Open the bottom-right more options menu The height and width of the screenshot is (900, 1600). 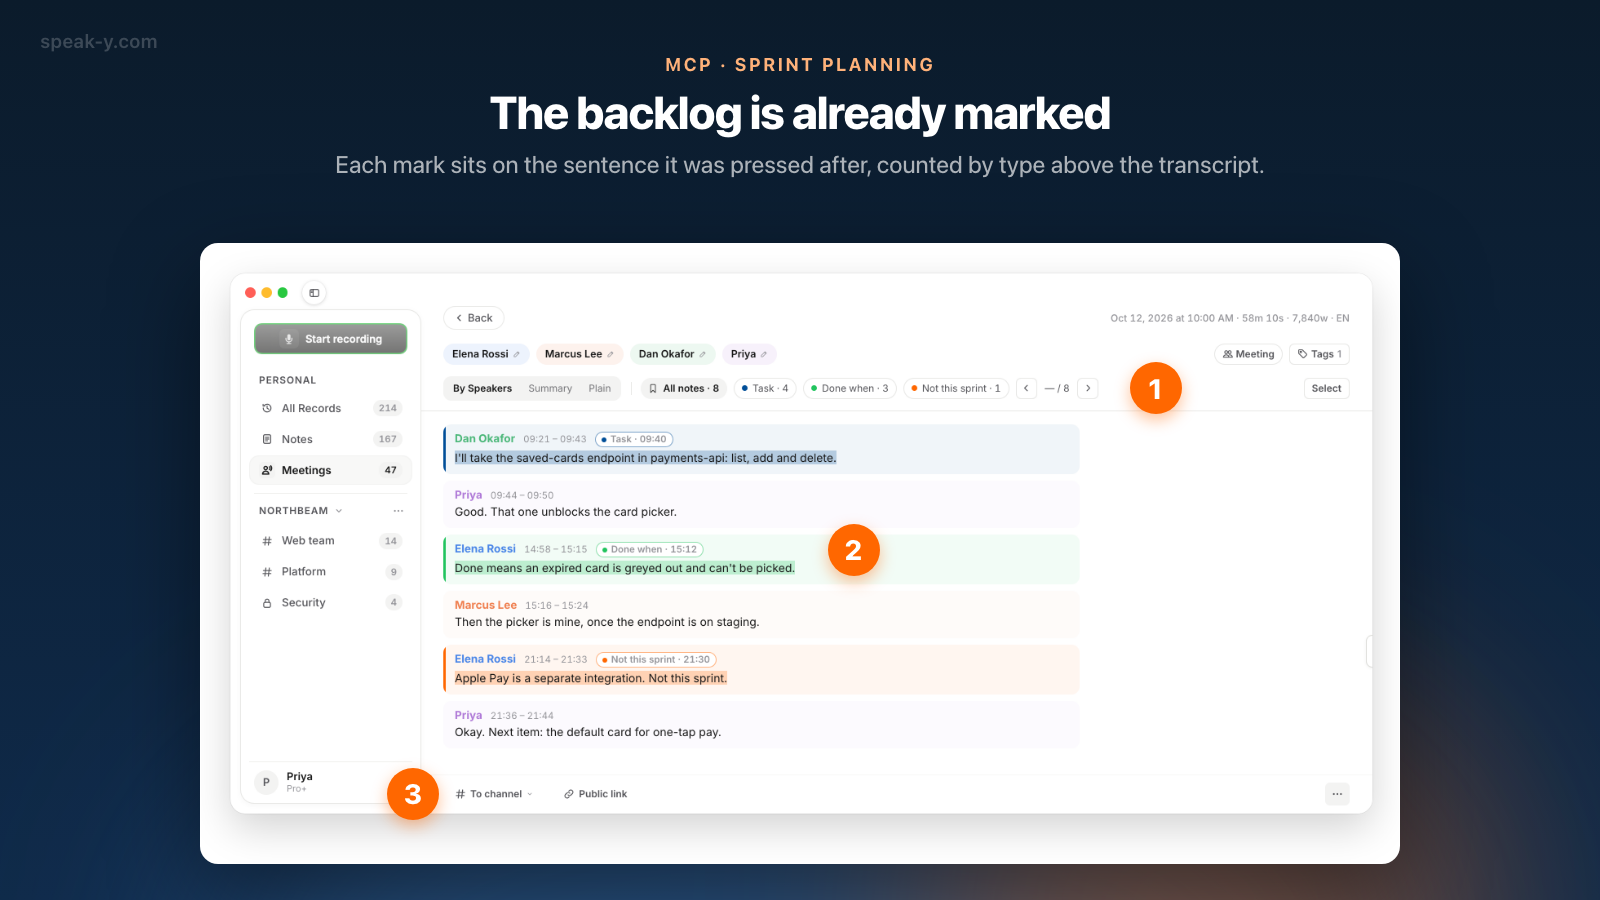pos(1337,794)
